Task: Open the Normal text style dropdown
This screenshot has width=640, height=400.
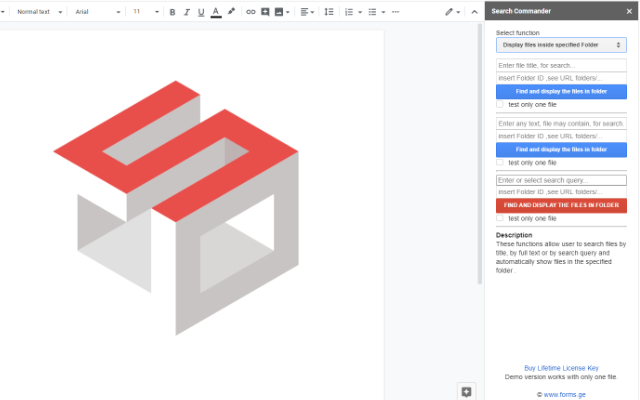Action: (x=40, y=12)
